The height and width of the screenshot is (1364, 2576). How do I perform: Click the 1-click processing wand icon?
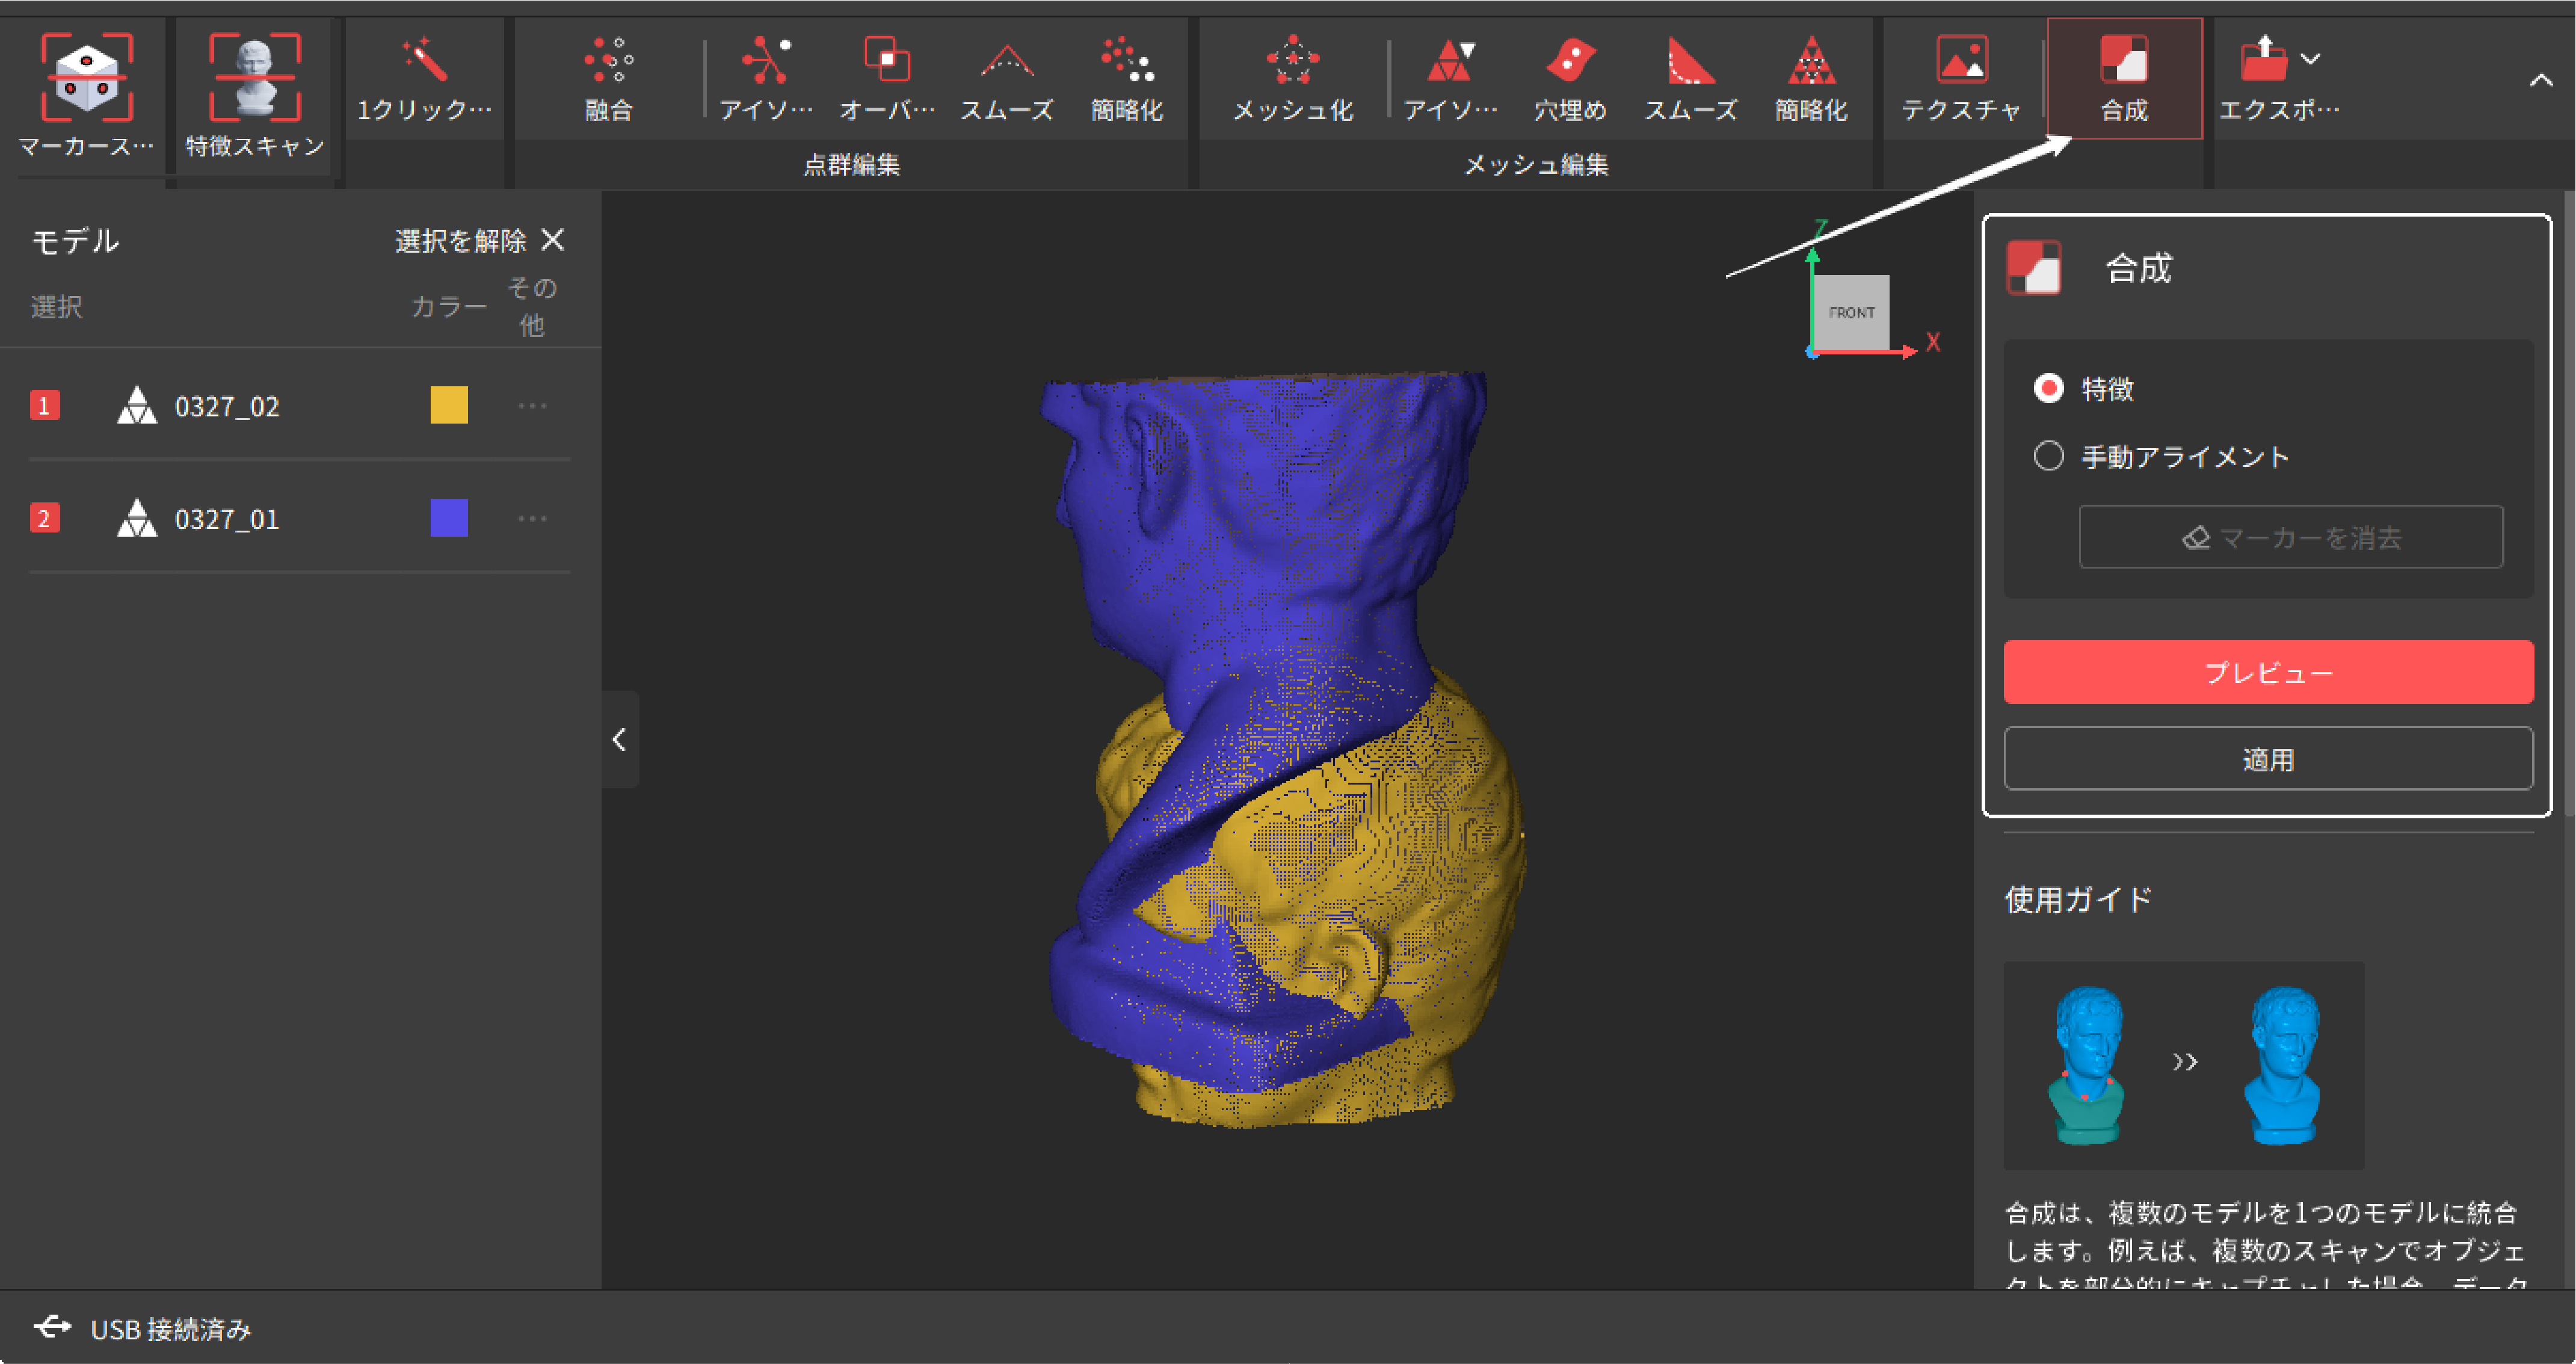[424, 60]
